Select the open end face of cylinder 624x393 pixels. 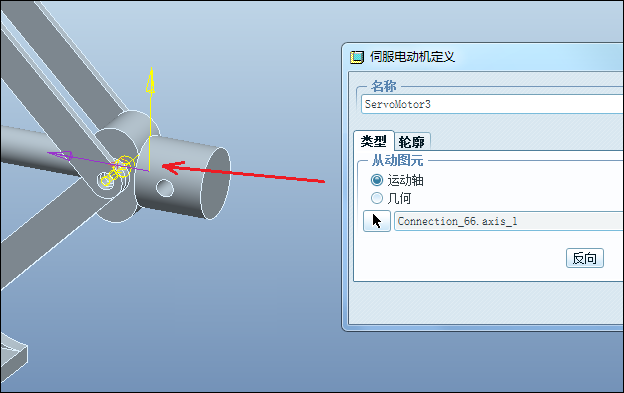[x=215, y=183]
